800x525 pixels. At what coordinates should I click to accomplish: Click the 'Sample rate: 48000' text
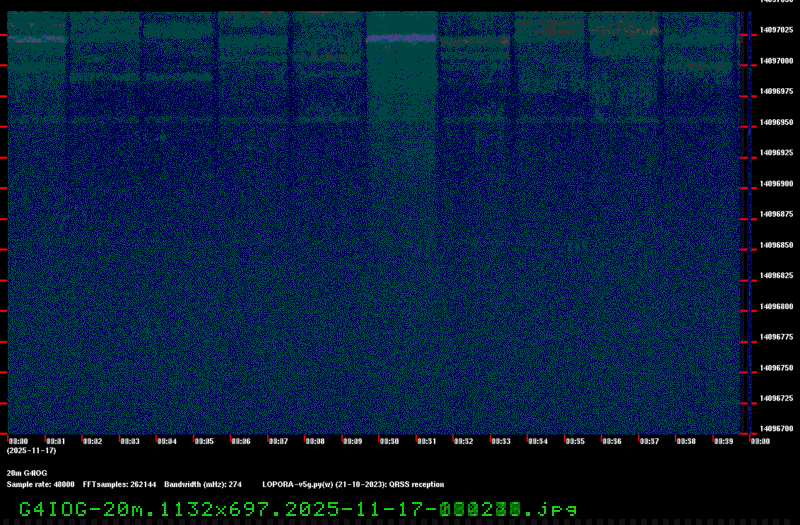tap(40, 485)
